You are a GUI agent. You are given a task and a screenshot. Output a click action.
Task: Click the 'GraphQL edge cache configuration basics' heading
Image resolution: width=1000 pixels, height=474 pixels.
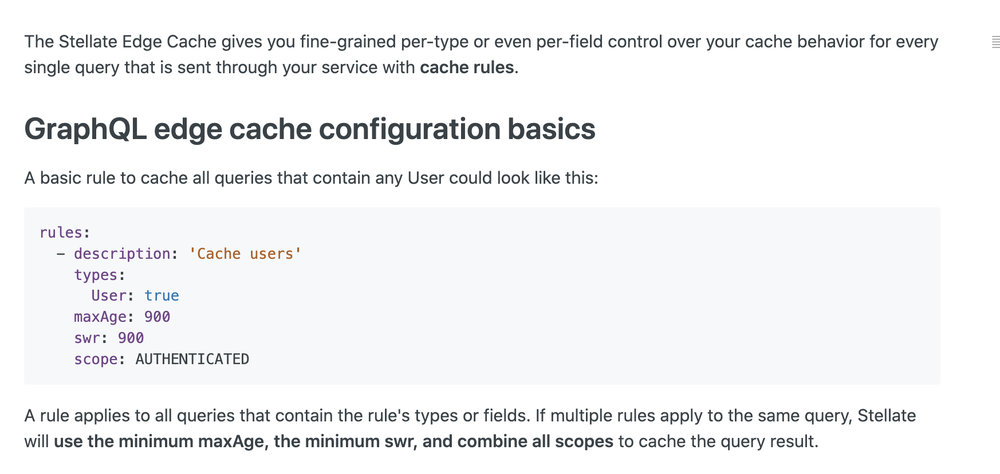[310, 130]
